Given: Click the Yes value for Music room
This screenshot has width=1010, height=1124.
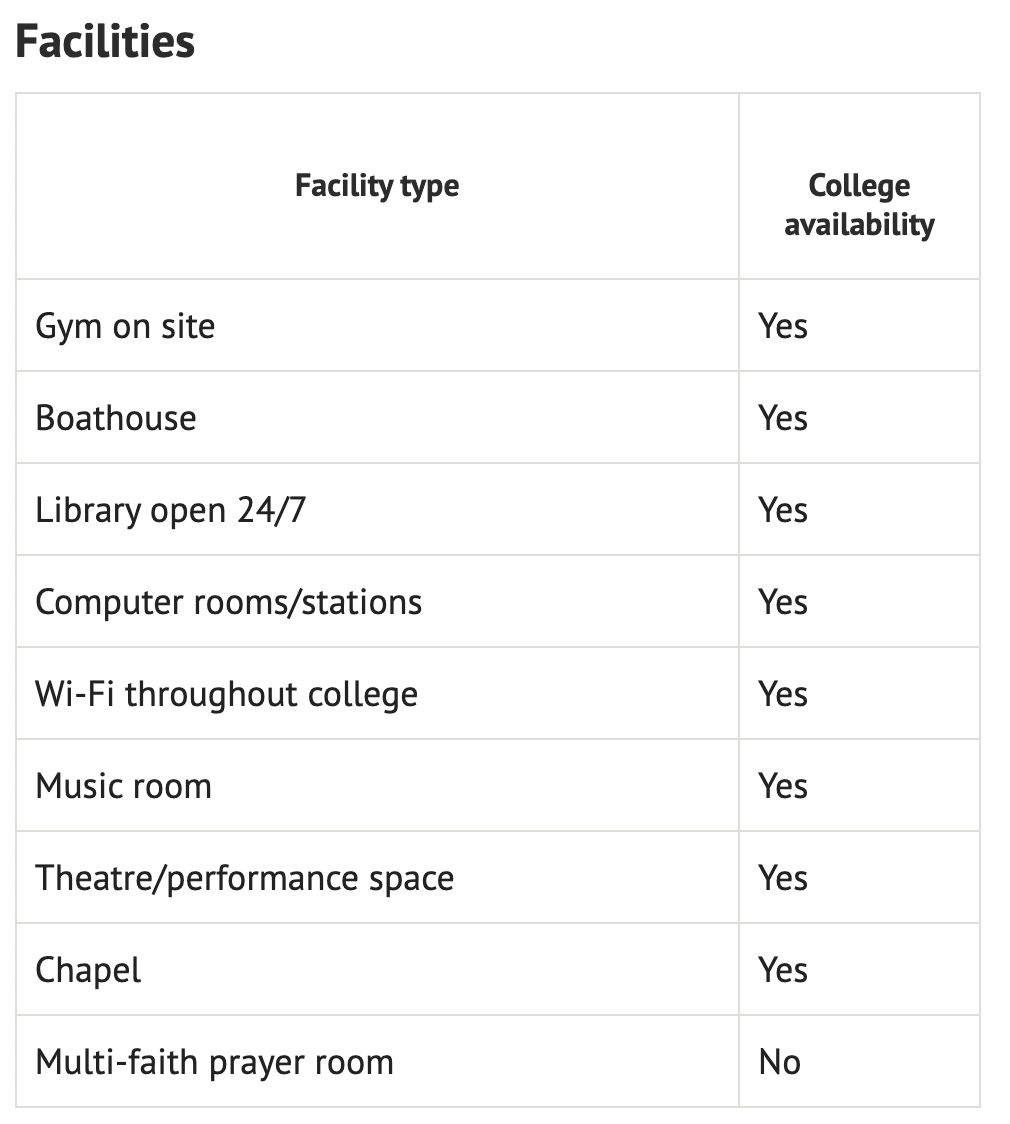Looking at the screenshot, I should coord(783,786).
